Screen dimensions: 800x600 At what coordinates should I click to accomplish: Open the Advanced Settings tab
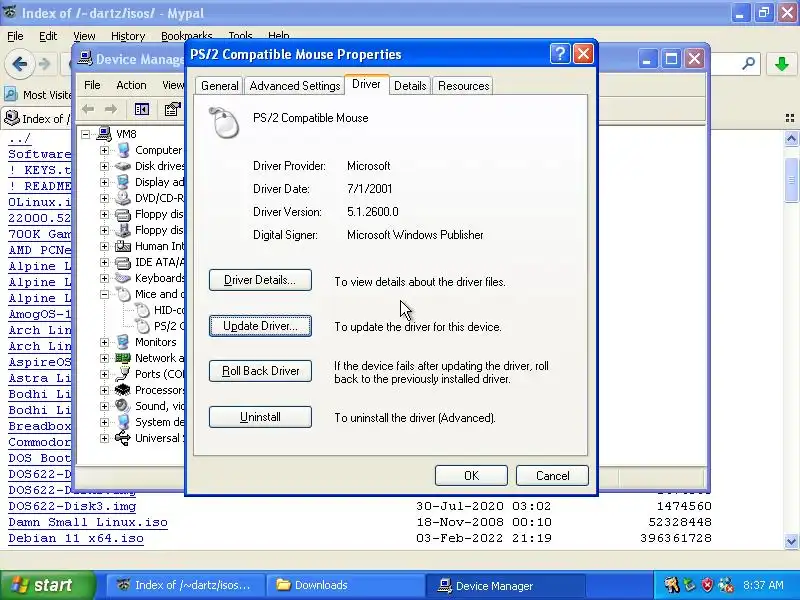[x=295, y=86]
